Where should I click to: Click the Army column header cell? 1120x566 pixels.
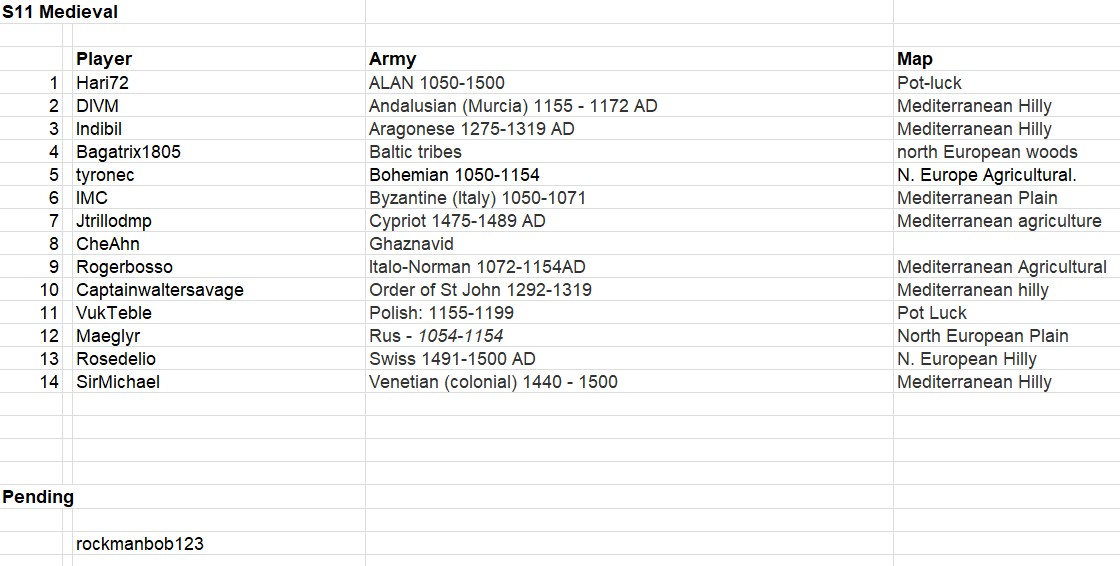[x=629, y=59]
